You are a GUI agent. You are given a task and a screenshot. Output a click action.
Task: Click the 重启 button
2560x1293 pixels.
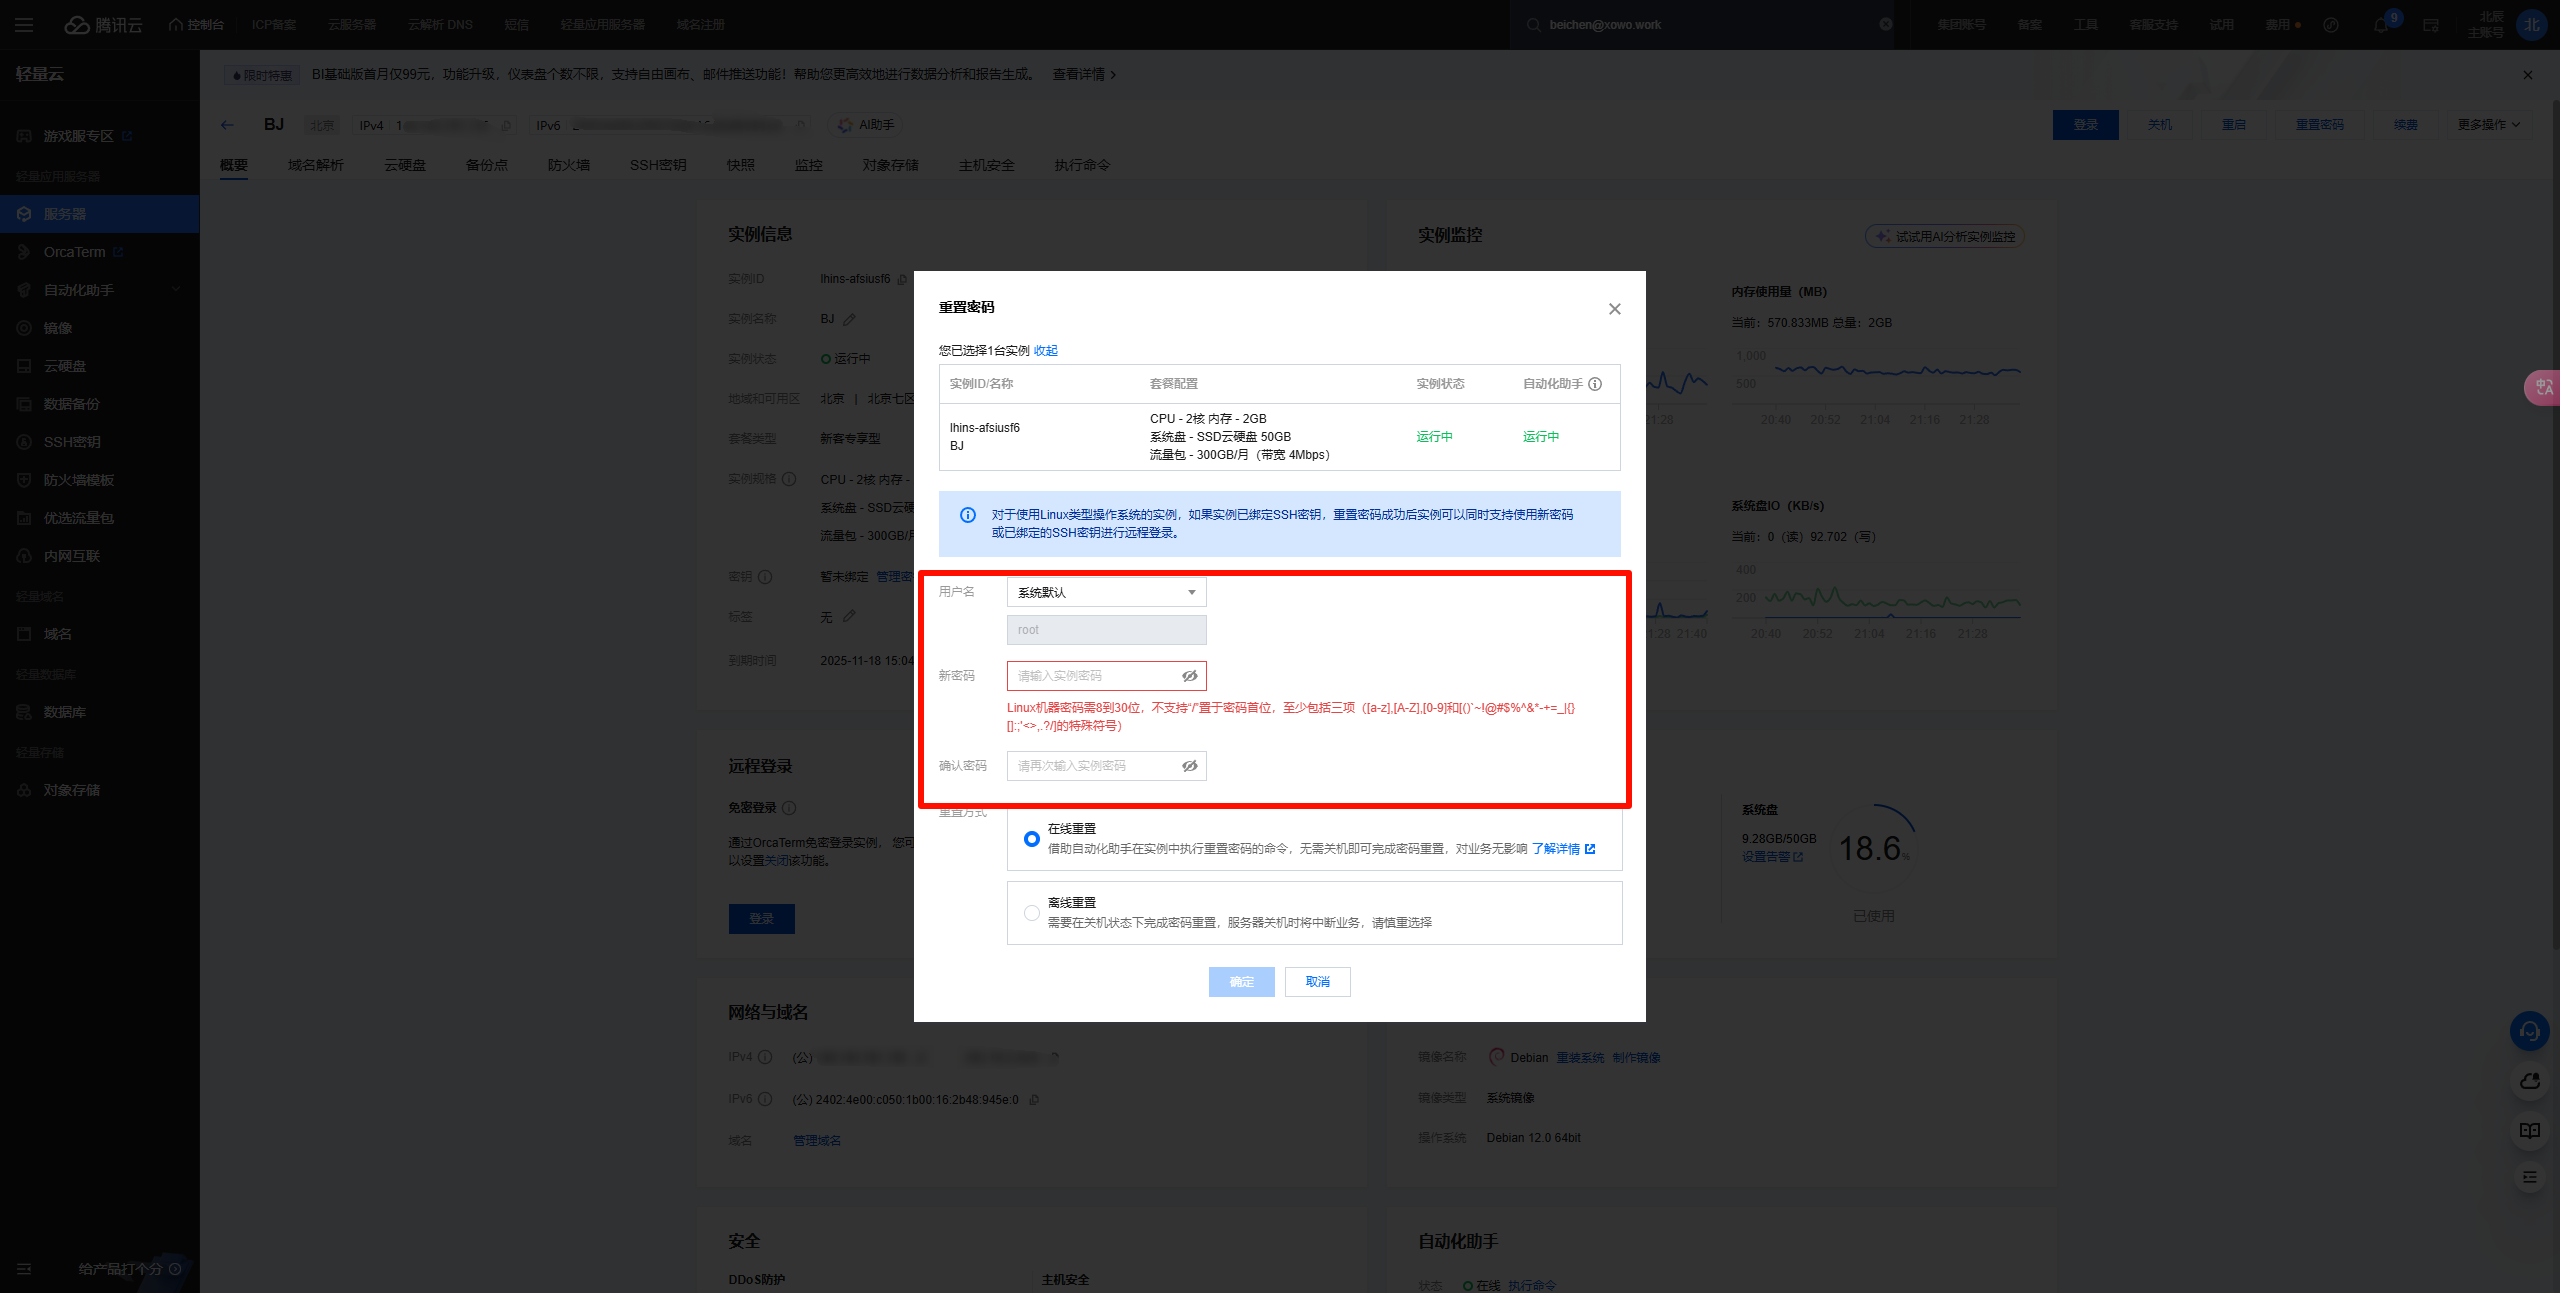2233,125
